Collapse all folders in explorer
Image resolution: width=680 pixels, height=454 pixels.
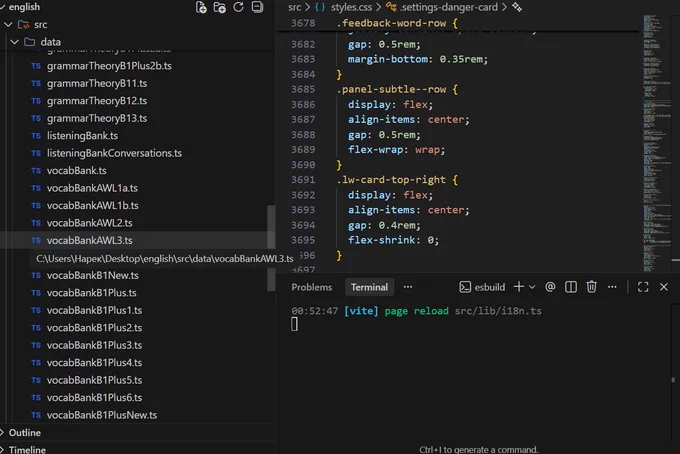(257, 7)
